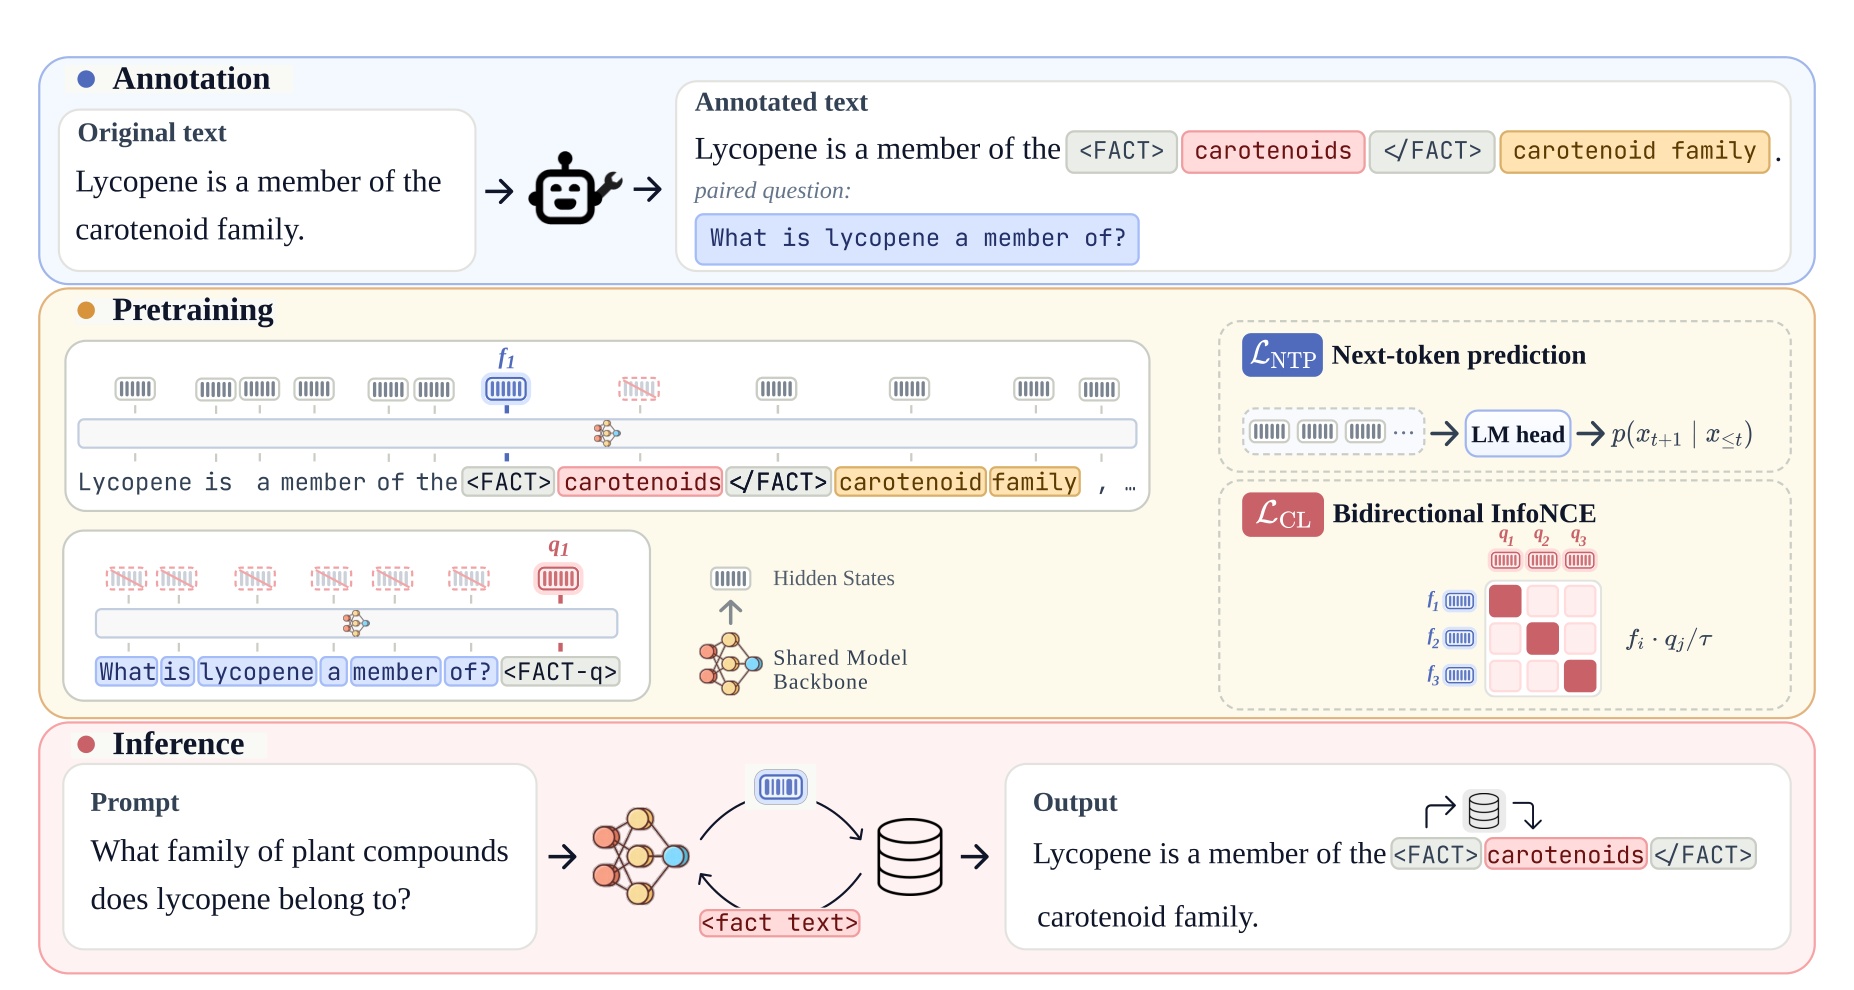Click the red L-CL loss badge
The width and height of the screenshot is (1854, 990).
click(1283, 515)
